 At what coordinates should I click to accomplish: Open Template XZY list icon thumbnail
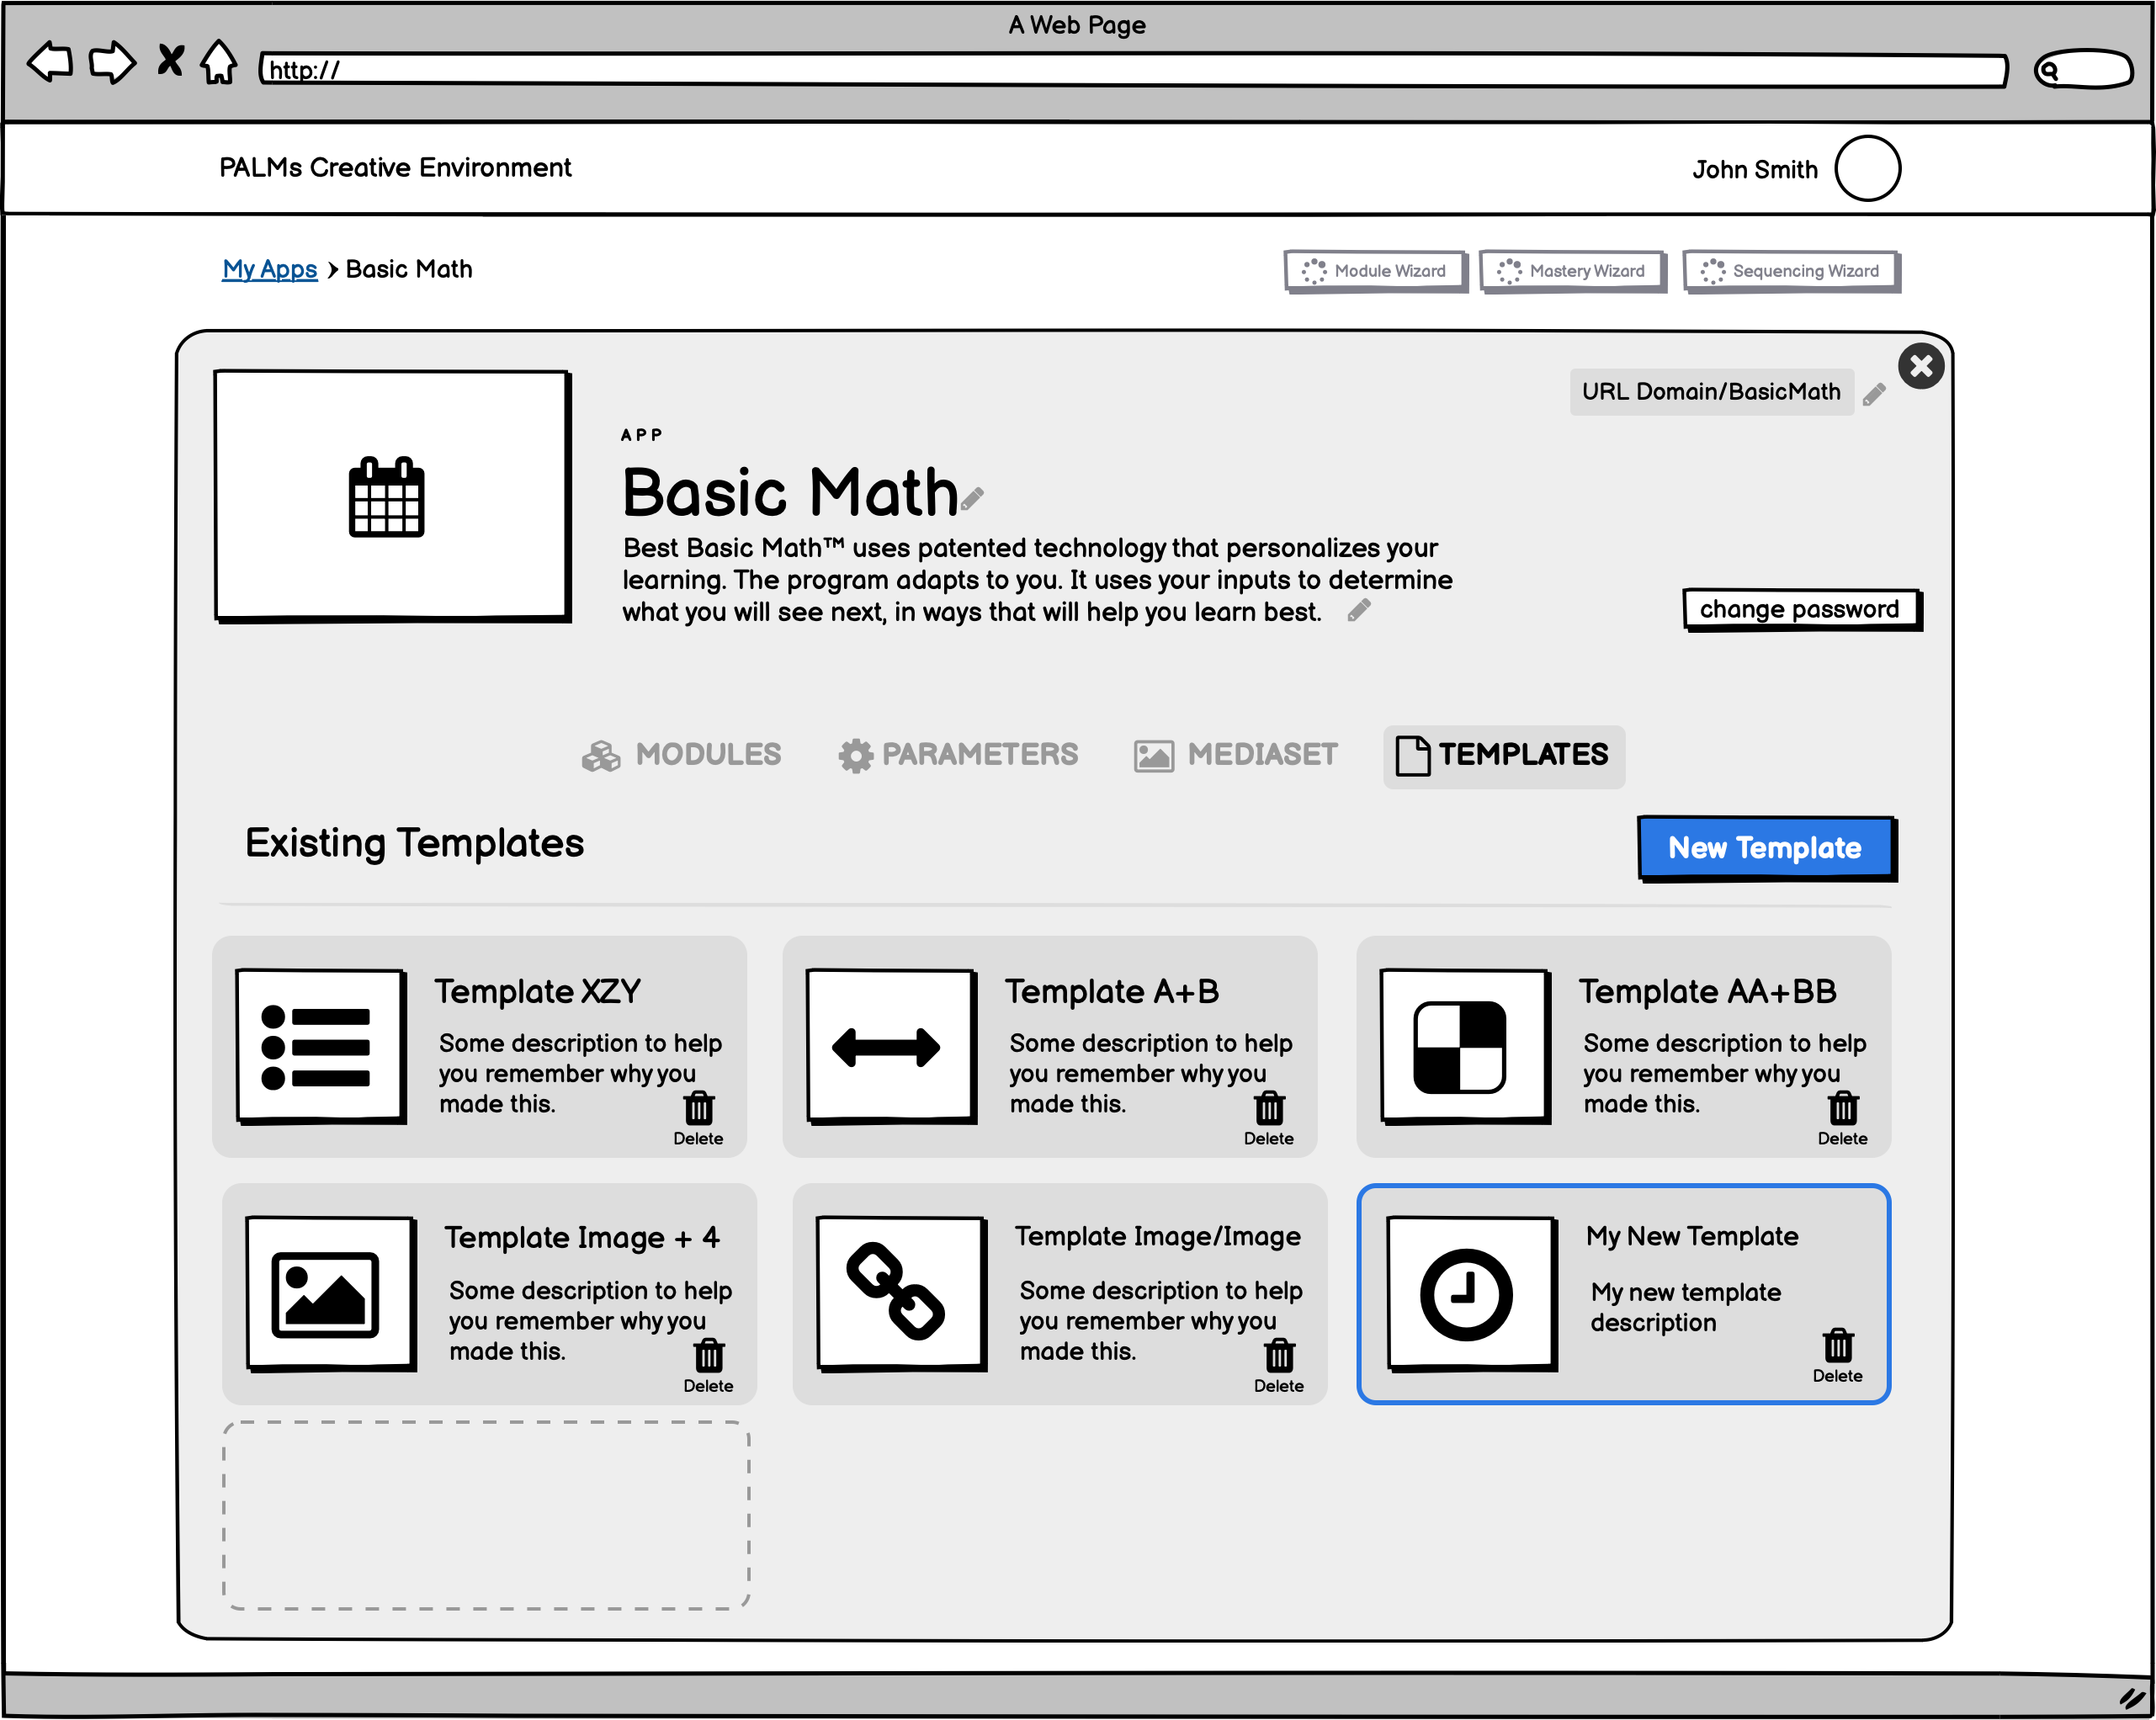(321, 1047)
